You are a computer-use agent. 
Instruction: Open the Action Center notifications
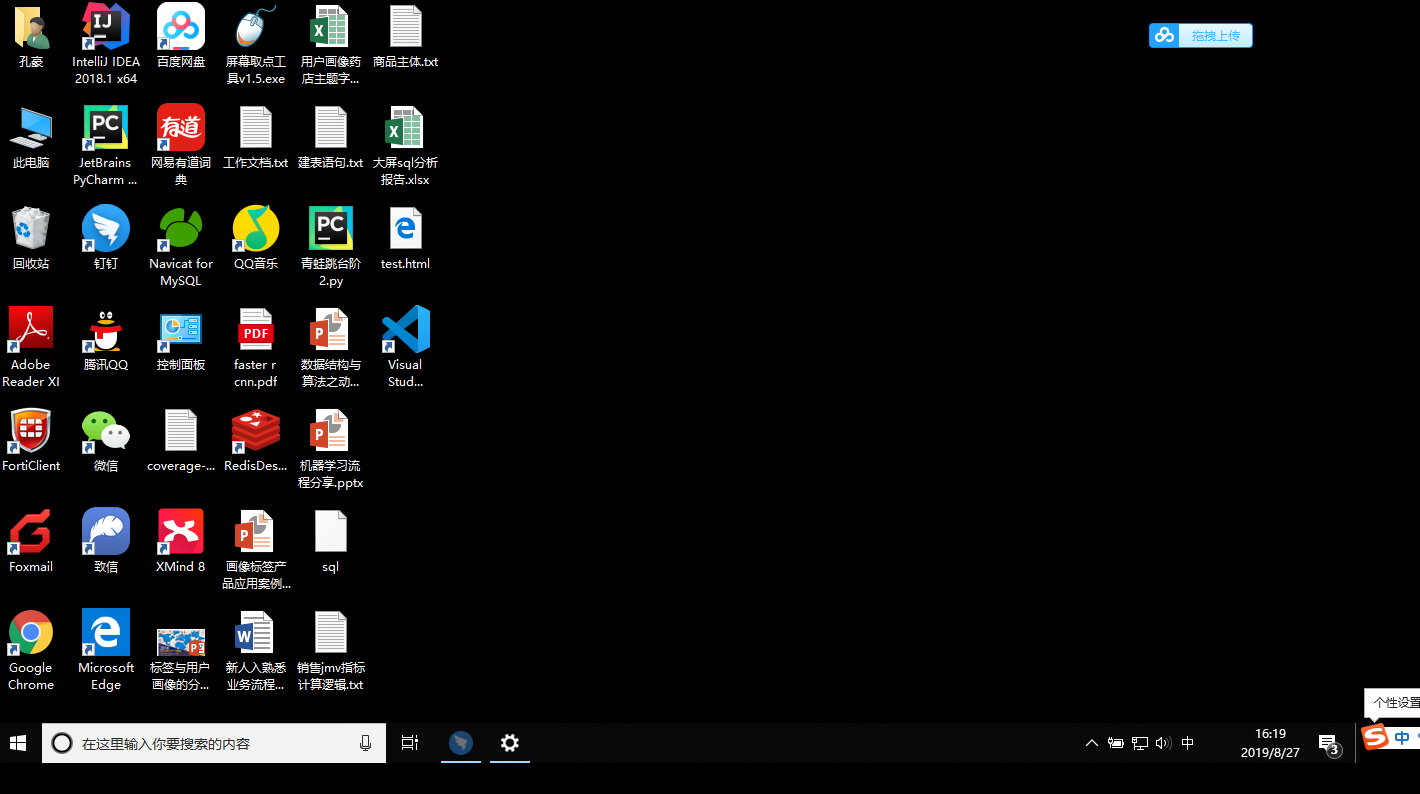(x=1329, y=744)
